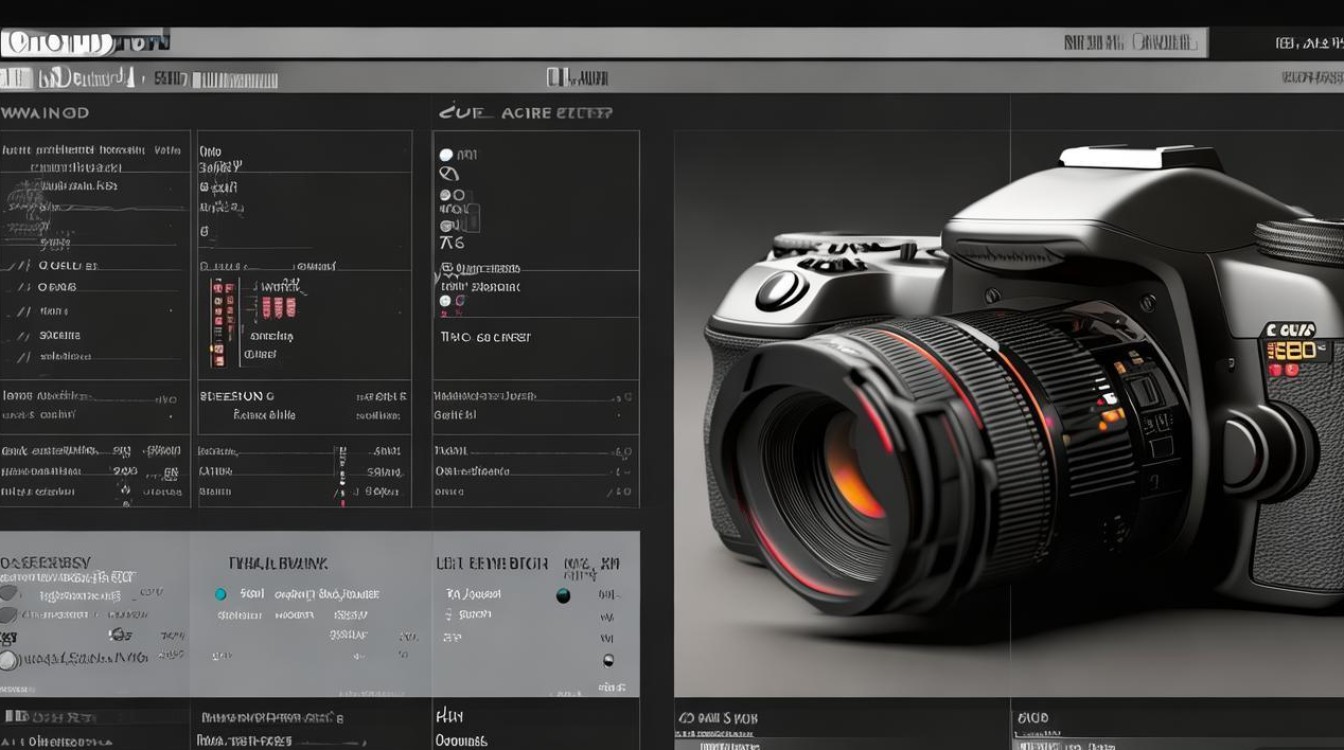Click the white logo in the title bar

(x=56, y=42)
